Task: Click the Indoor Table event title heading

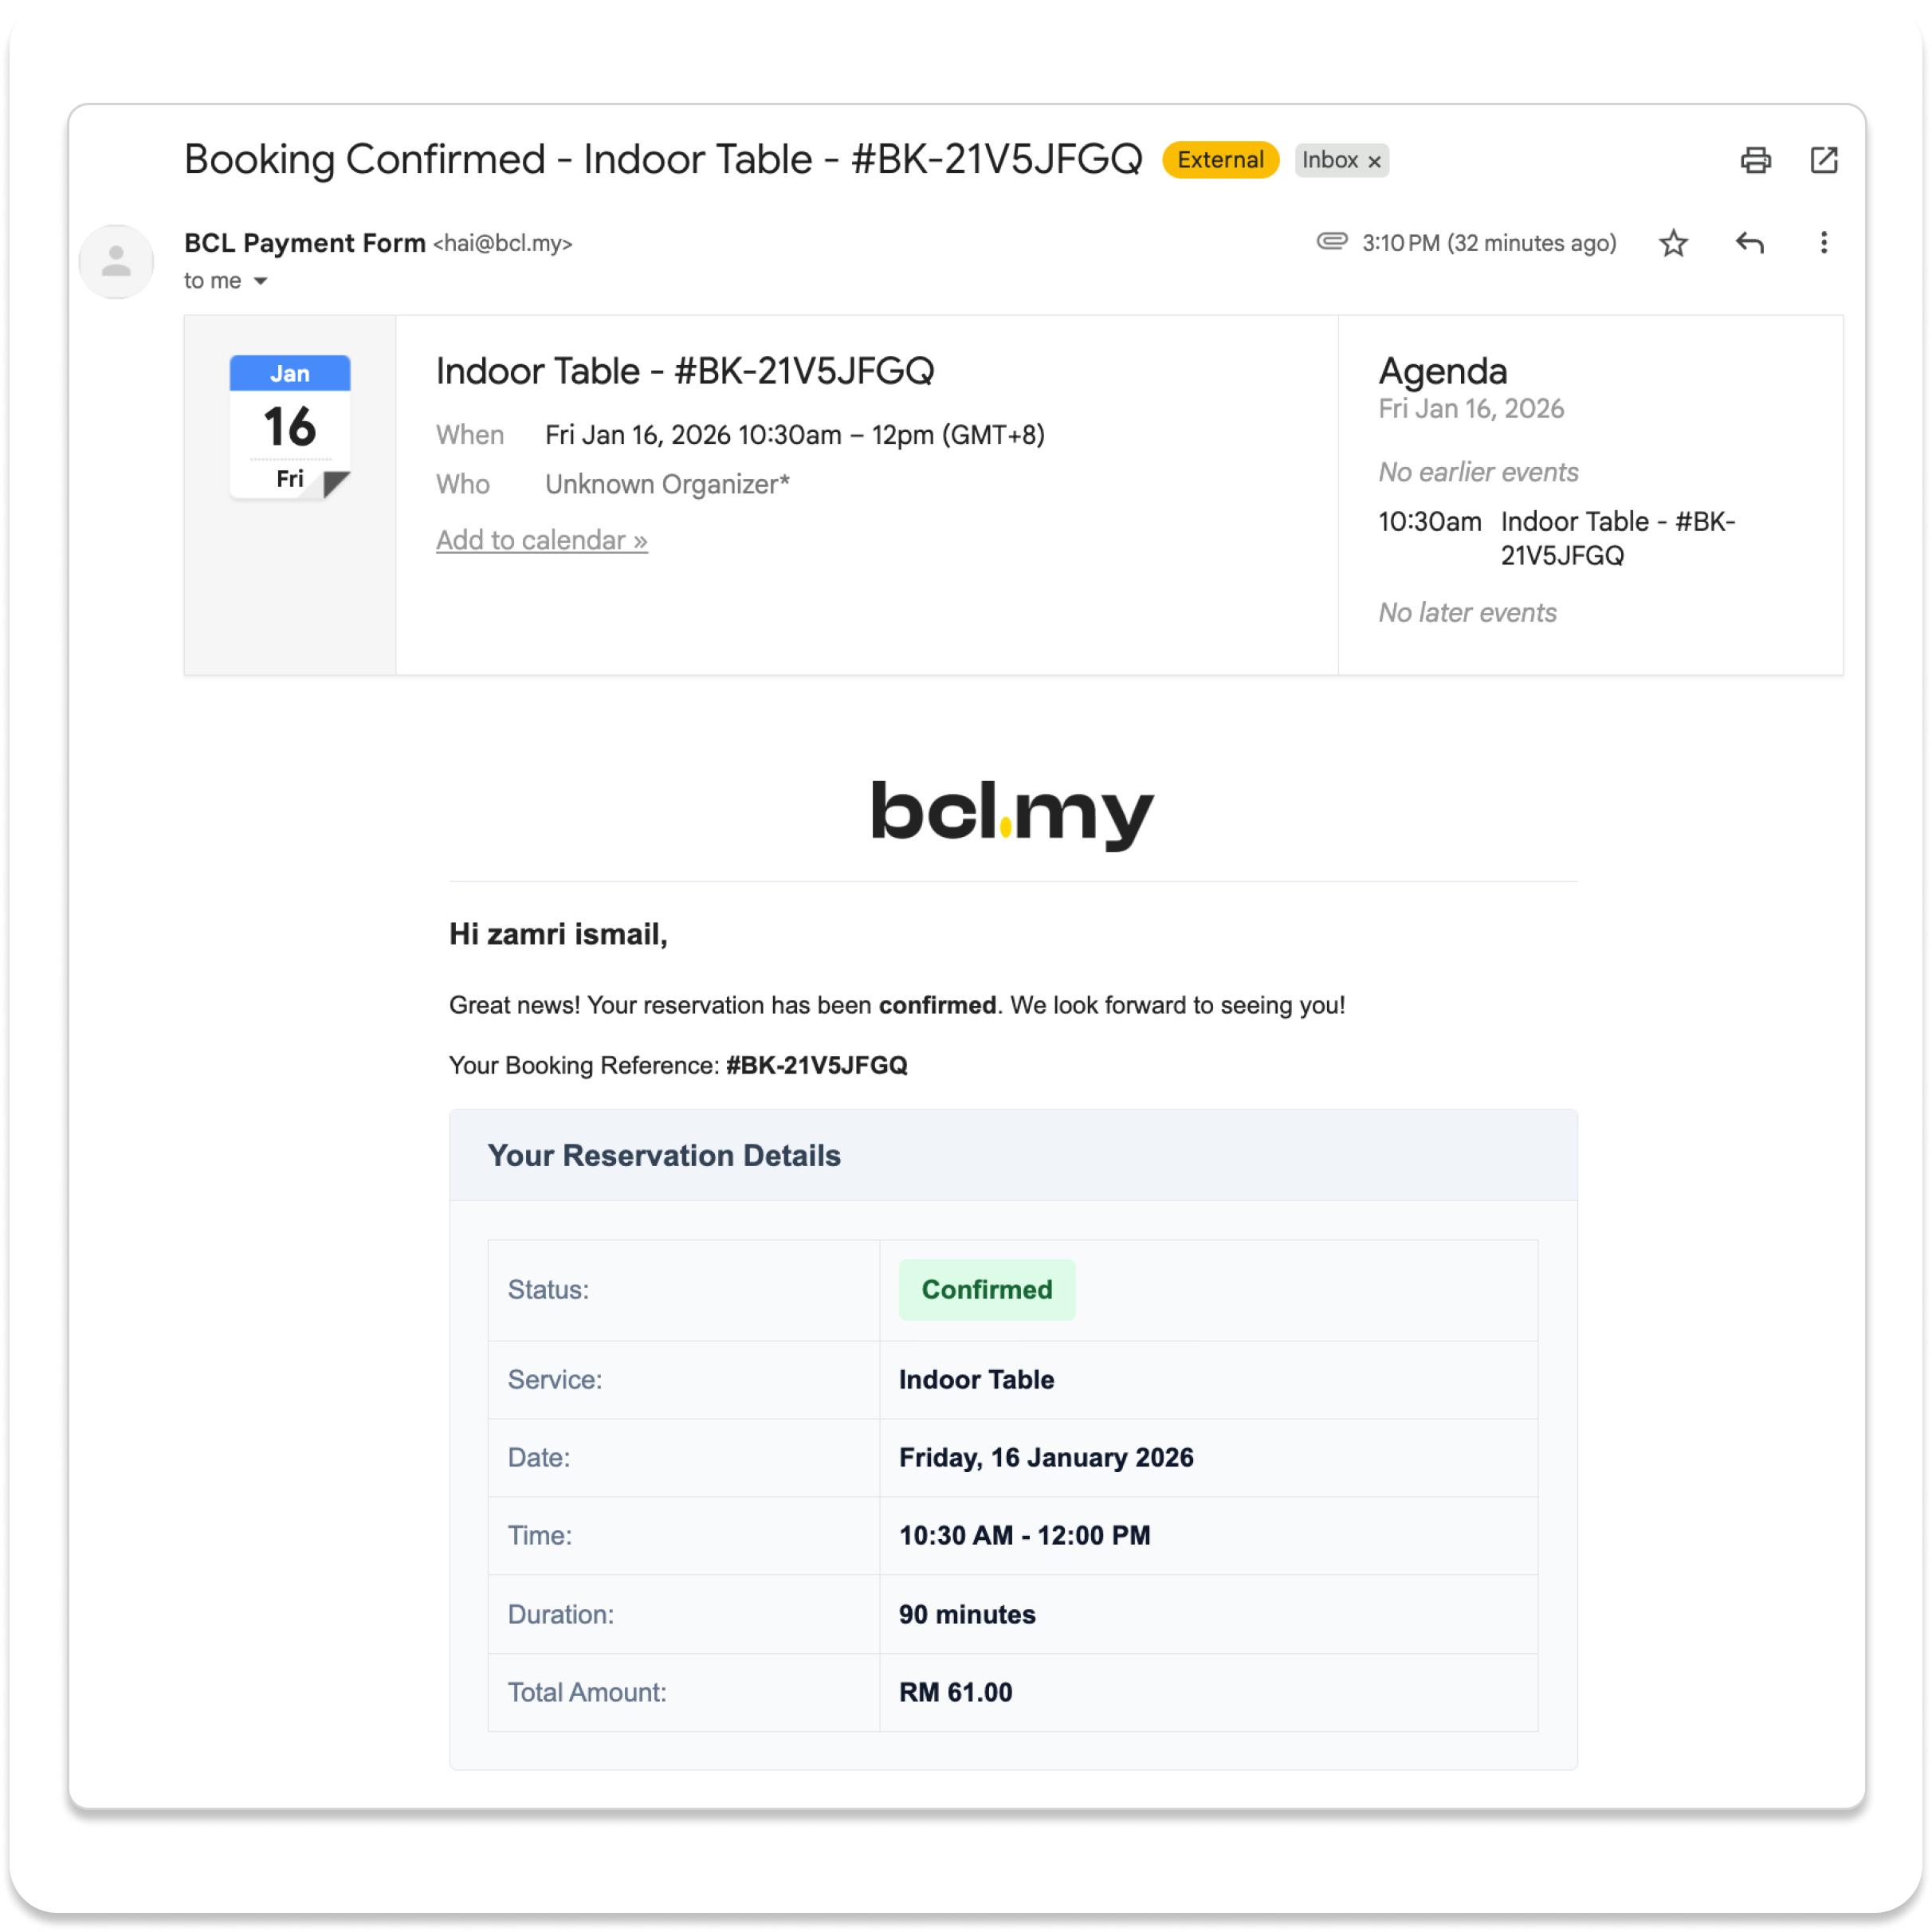Action: pyautogui.click(x=684, y=371)
